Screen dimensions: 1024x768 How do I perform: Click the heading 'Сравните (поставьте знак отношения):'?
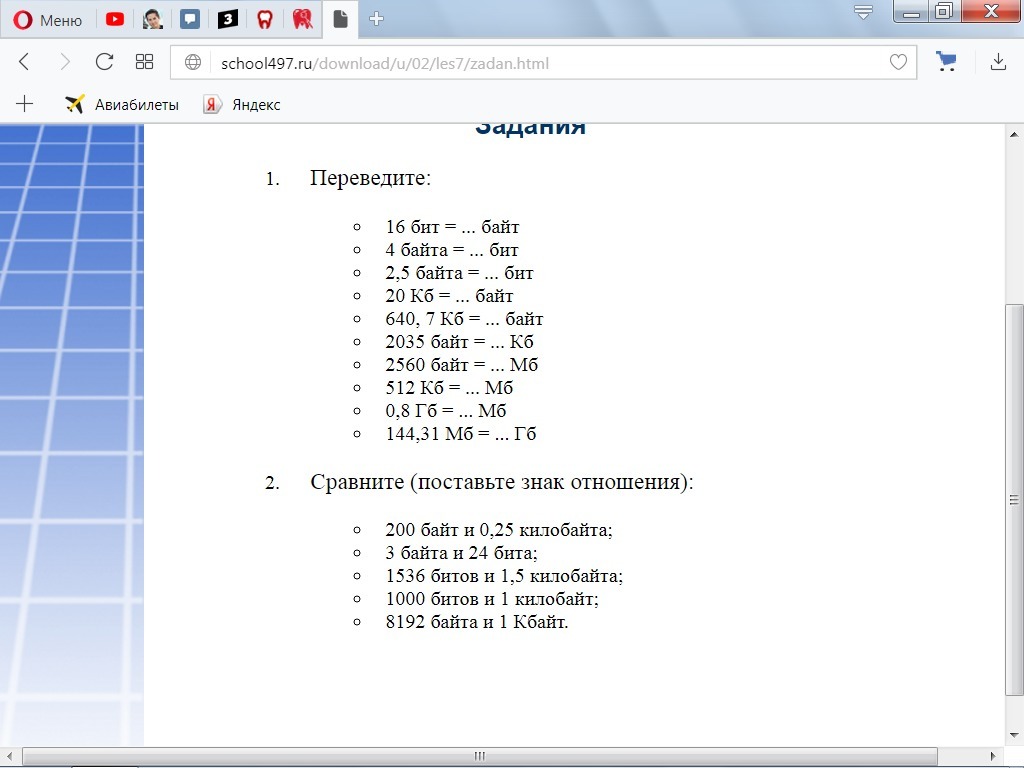coord(502,482)
